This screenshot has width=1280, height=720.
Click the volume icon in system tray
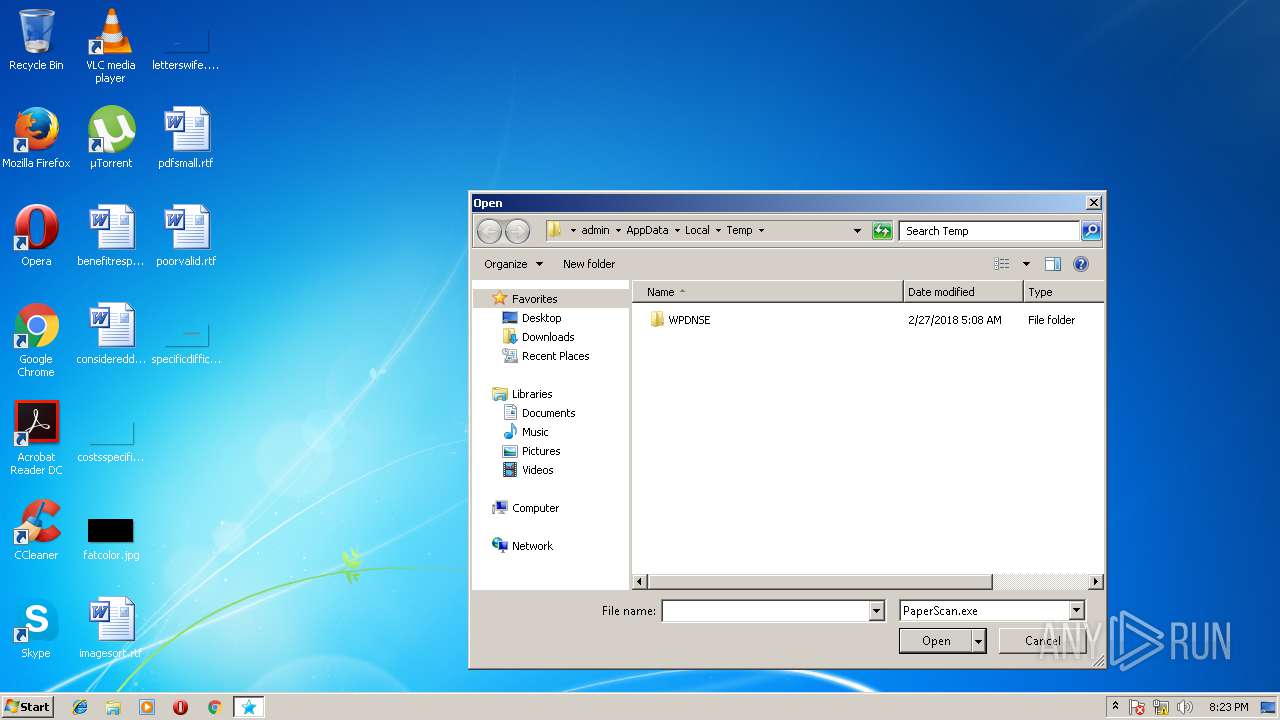point(1185,707)
